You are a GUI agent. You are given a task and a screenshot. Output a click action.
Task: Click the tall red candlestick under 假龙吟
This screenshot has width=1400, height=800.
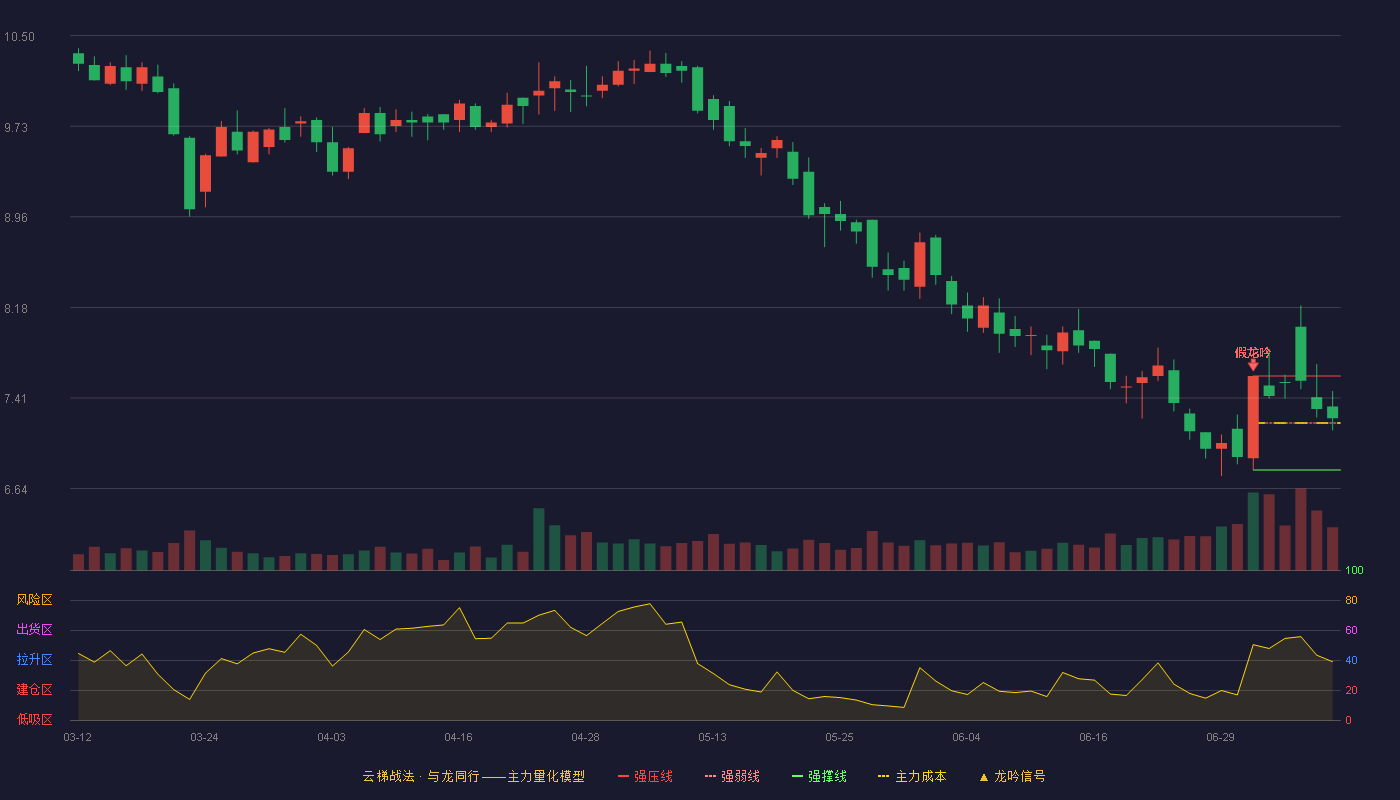point(1253,417)
